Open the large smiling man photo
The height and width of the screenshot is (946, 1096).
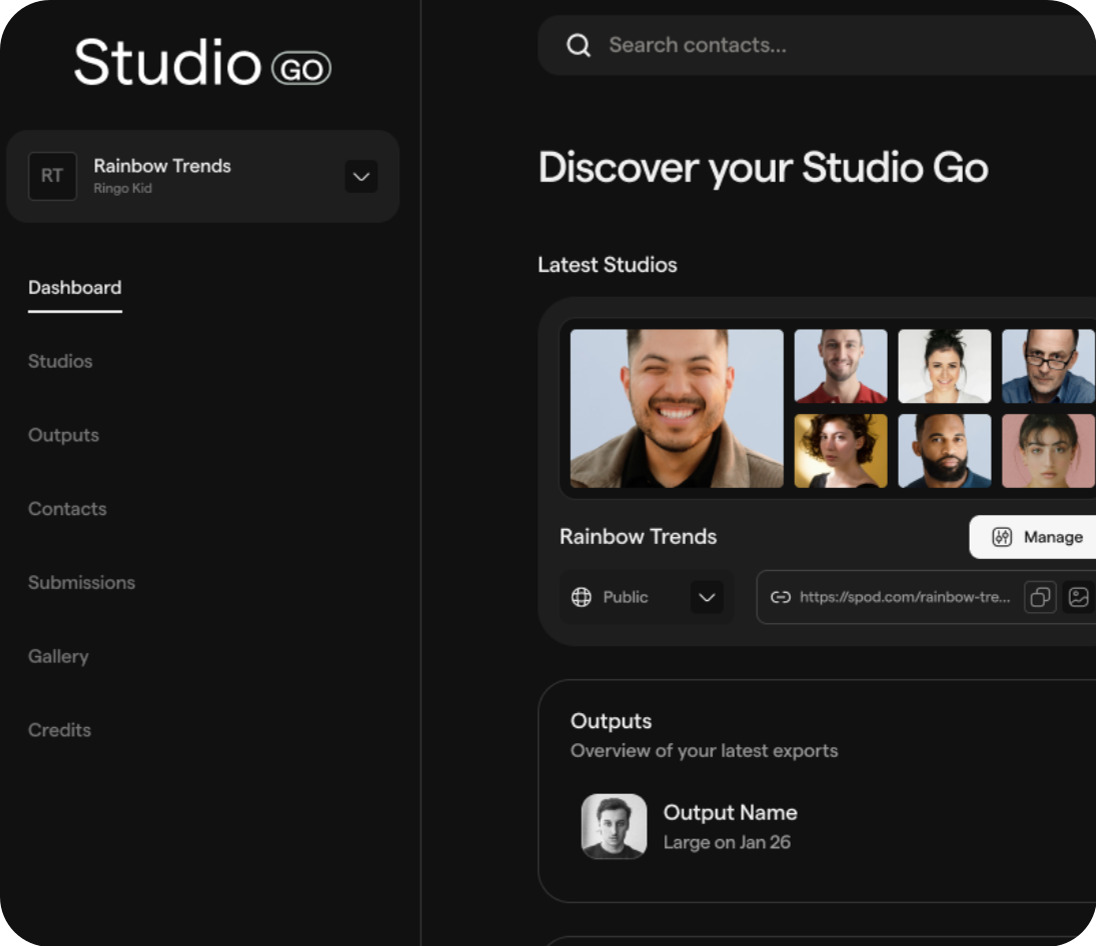pos(677,408)
